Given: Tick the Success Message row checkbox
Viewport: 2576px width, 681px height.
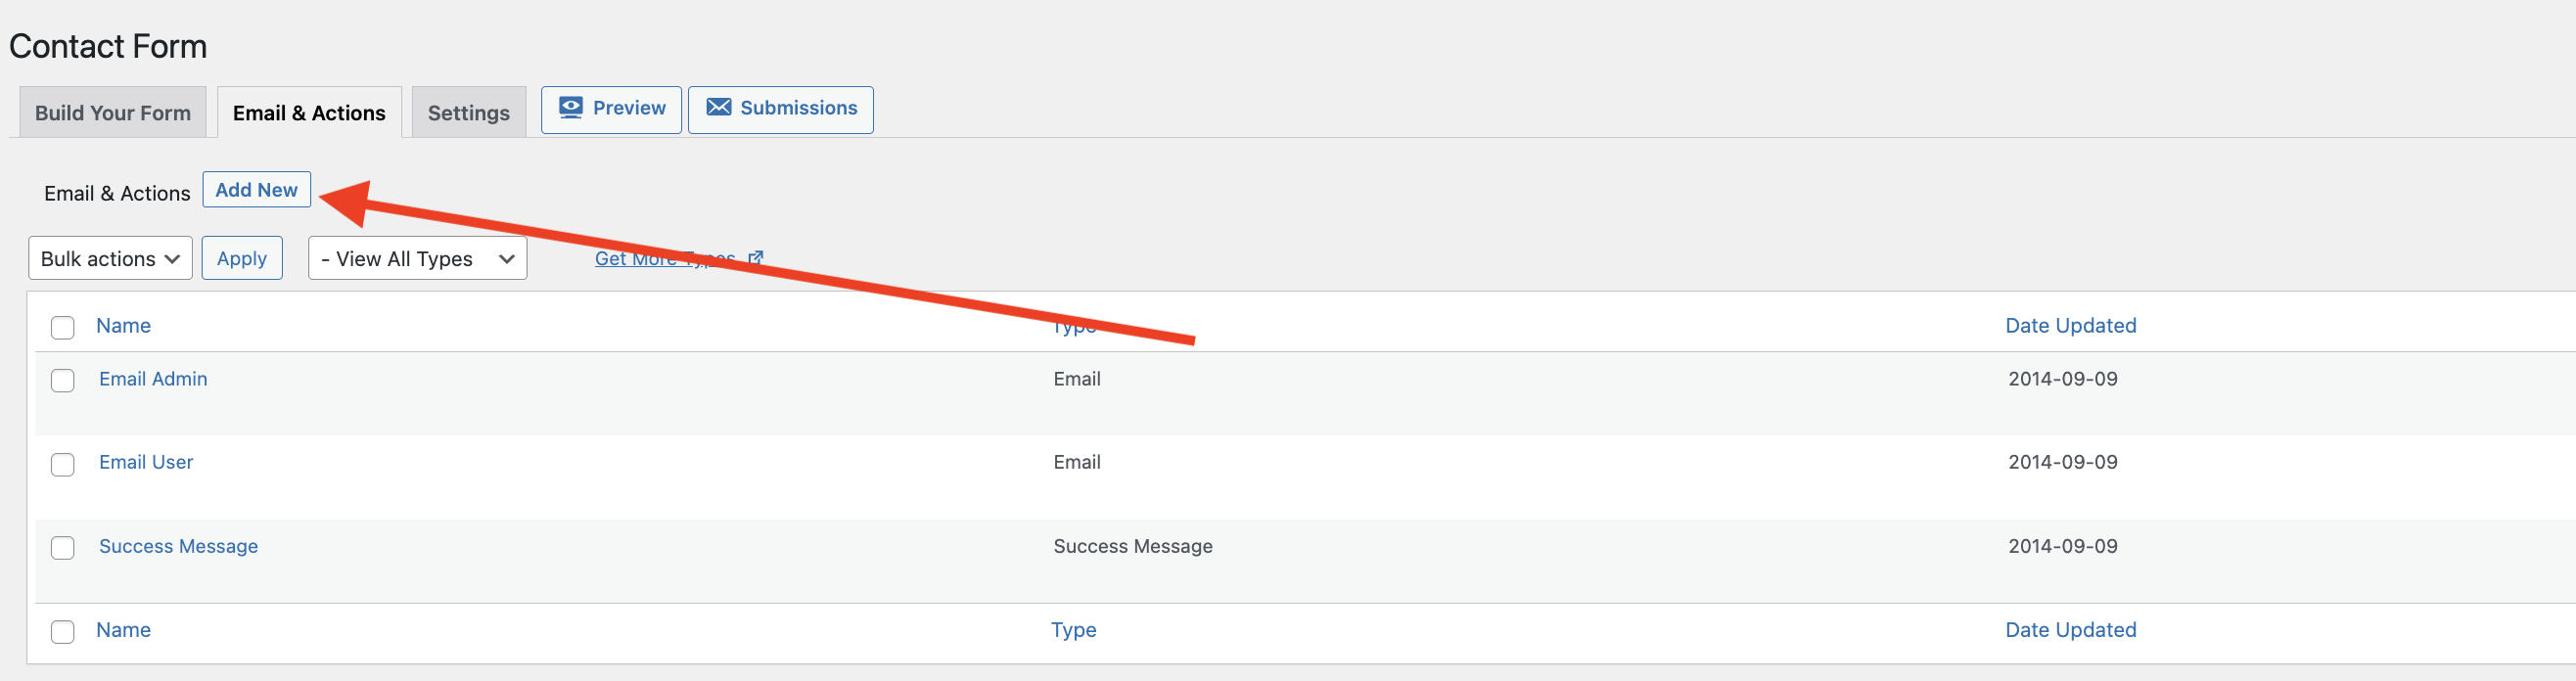Looking at the screenshot, I should 63,548.
